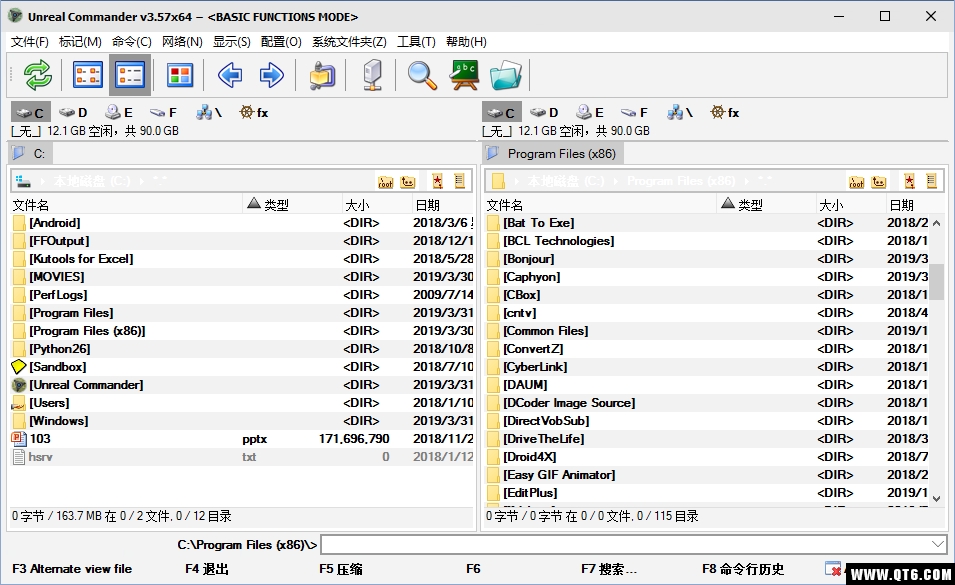
Task: Click the F7 搜索 button
Action: point(608,569)
